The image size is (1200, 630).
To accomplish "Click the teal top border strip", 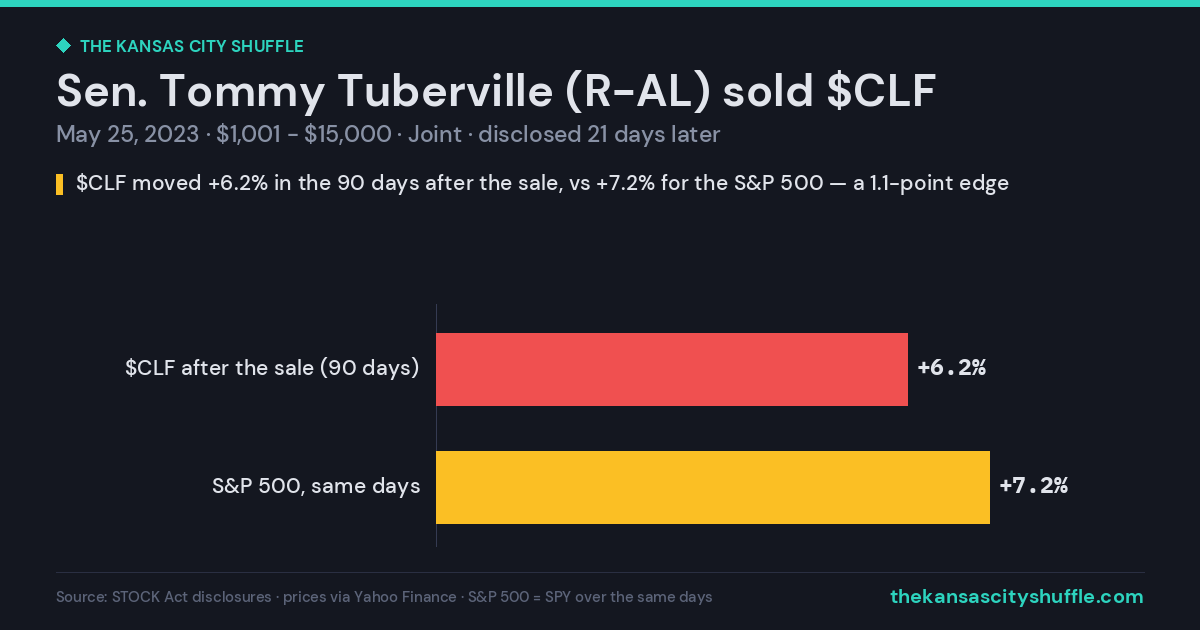I will coord(600,3).
